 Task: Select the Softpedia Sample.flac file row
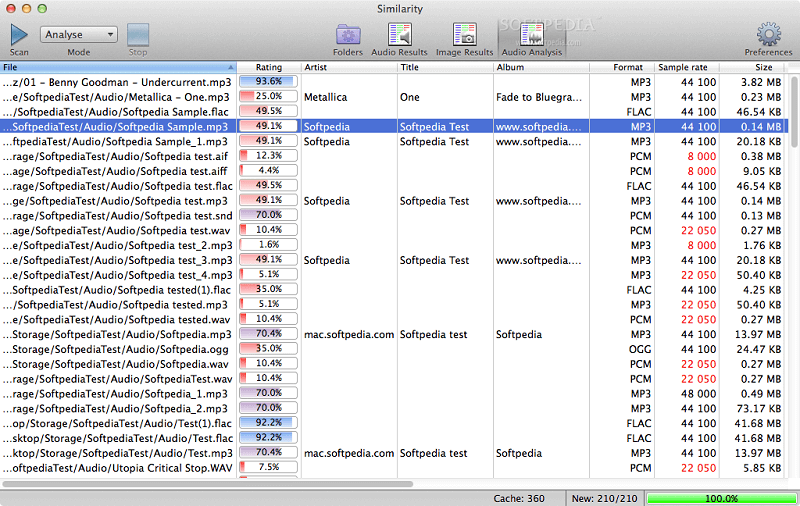click(394, 112)
